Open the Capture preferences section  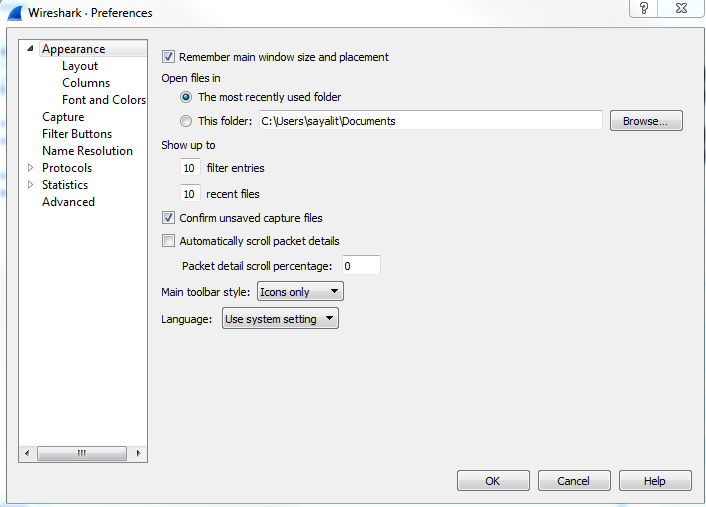(x=63, y=117)
